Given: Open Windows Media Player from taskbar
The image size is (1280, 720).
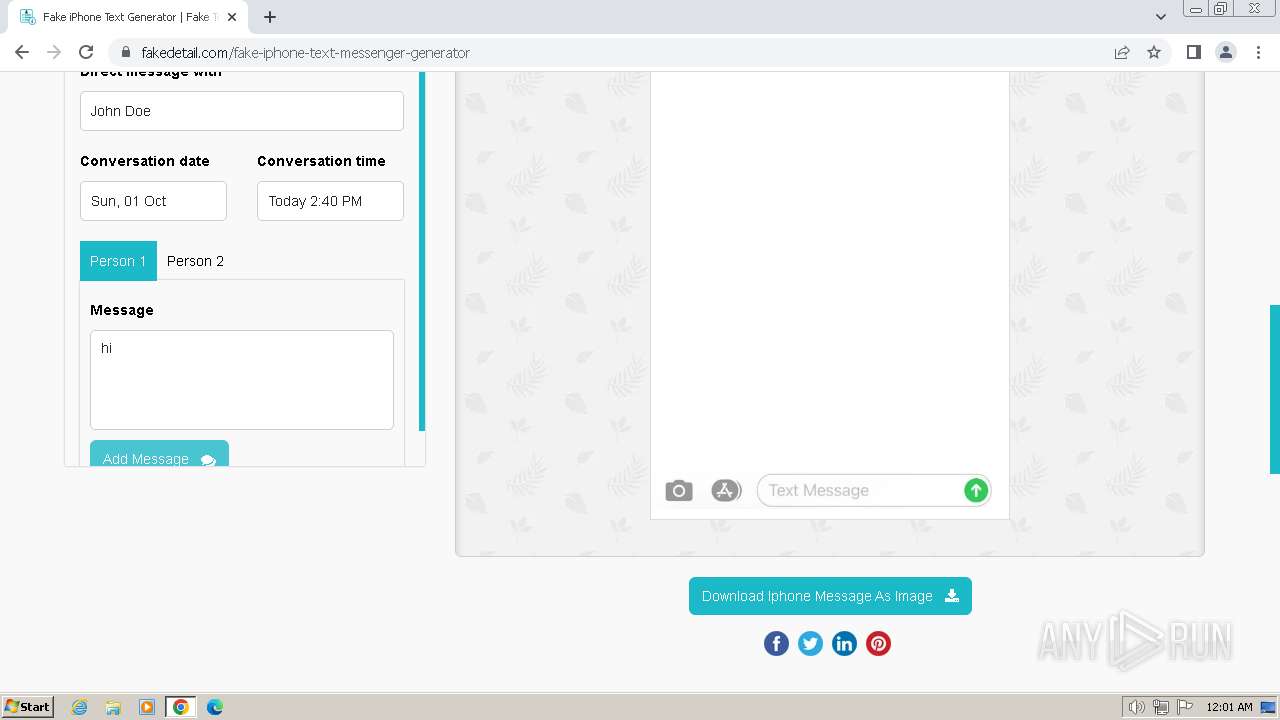Looking at the screenshot, I should click(147, 707).
